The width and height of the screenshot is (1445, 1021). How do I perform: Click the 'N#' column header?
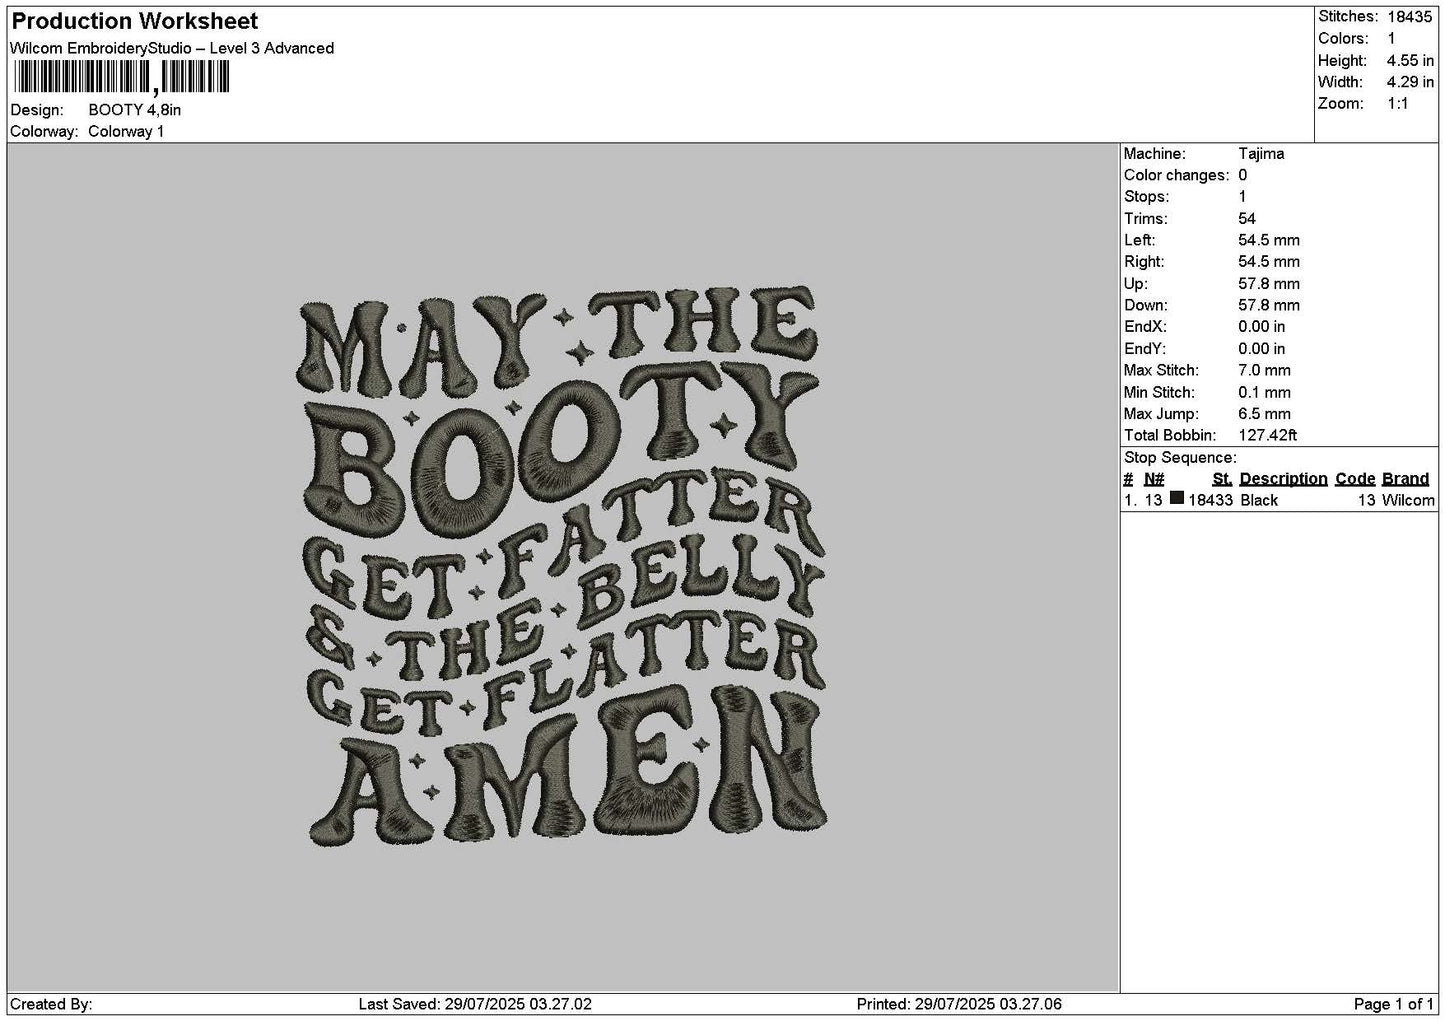(1154, 479)
